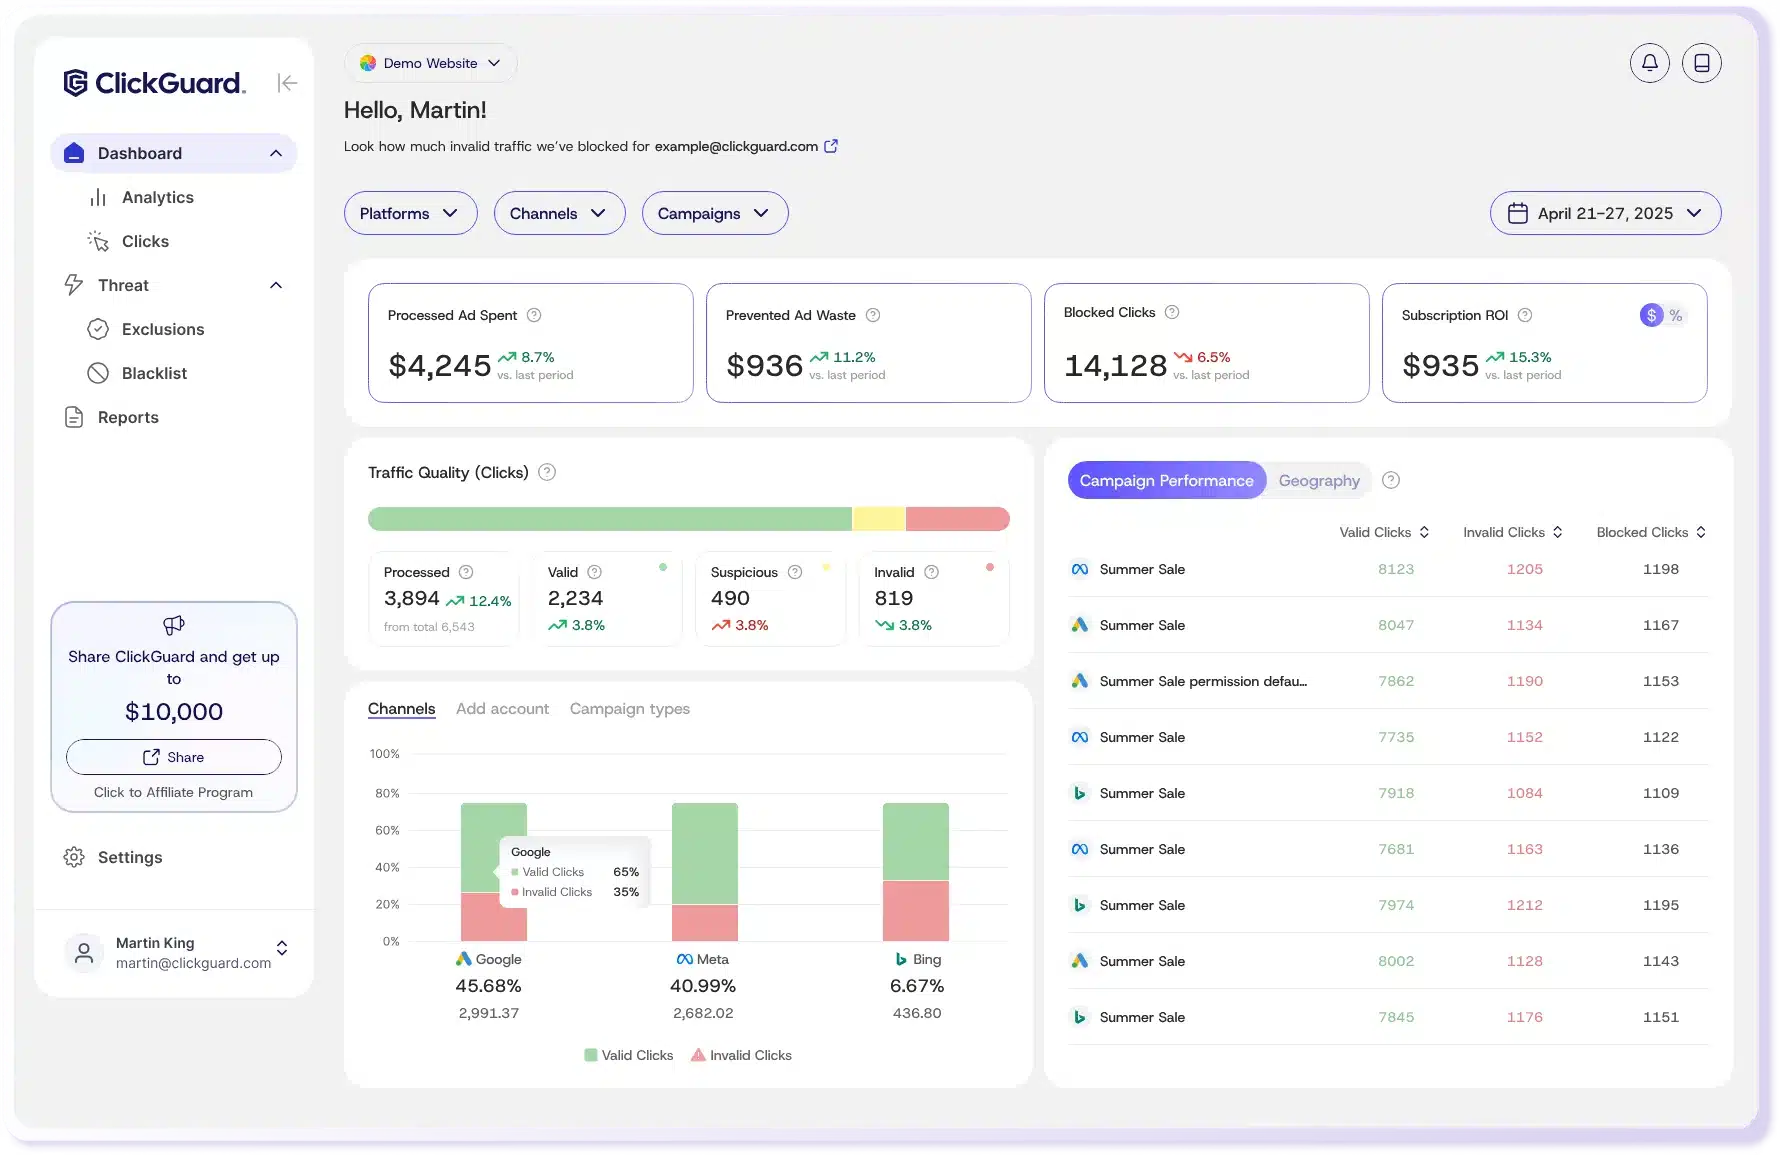
Task: Collapse the Threat section chevron
Action: click(276, 285)
